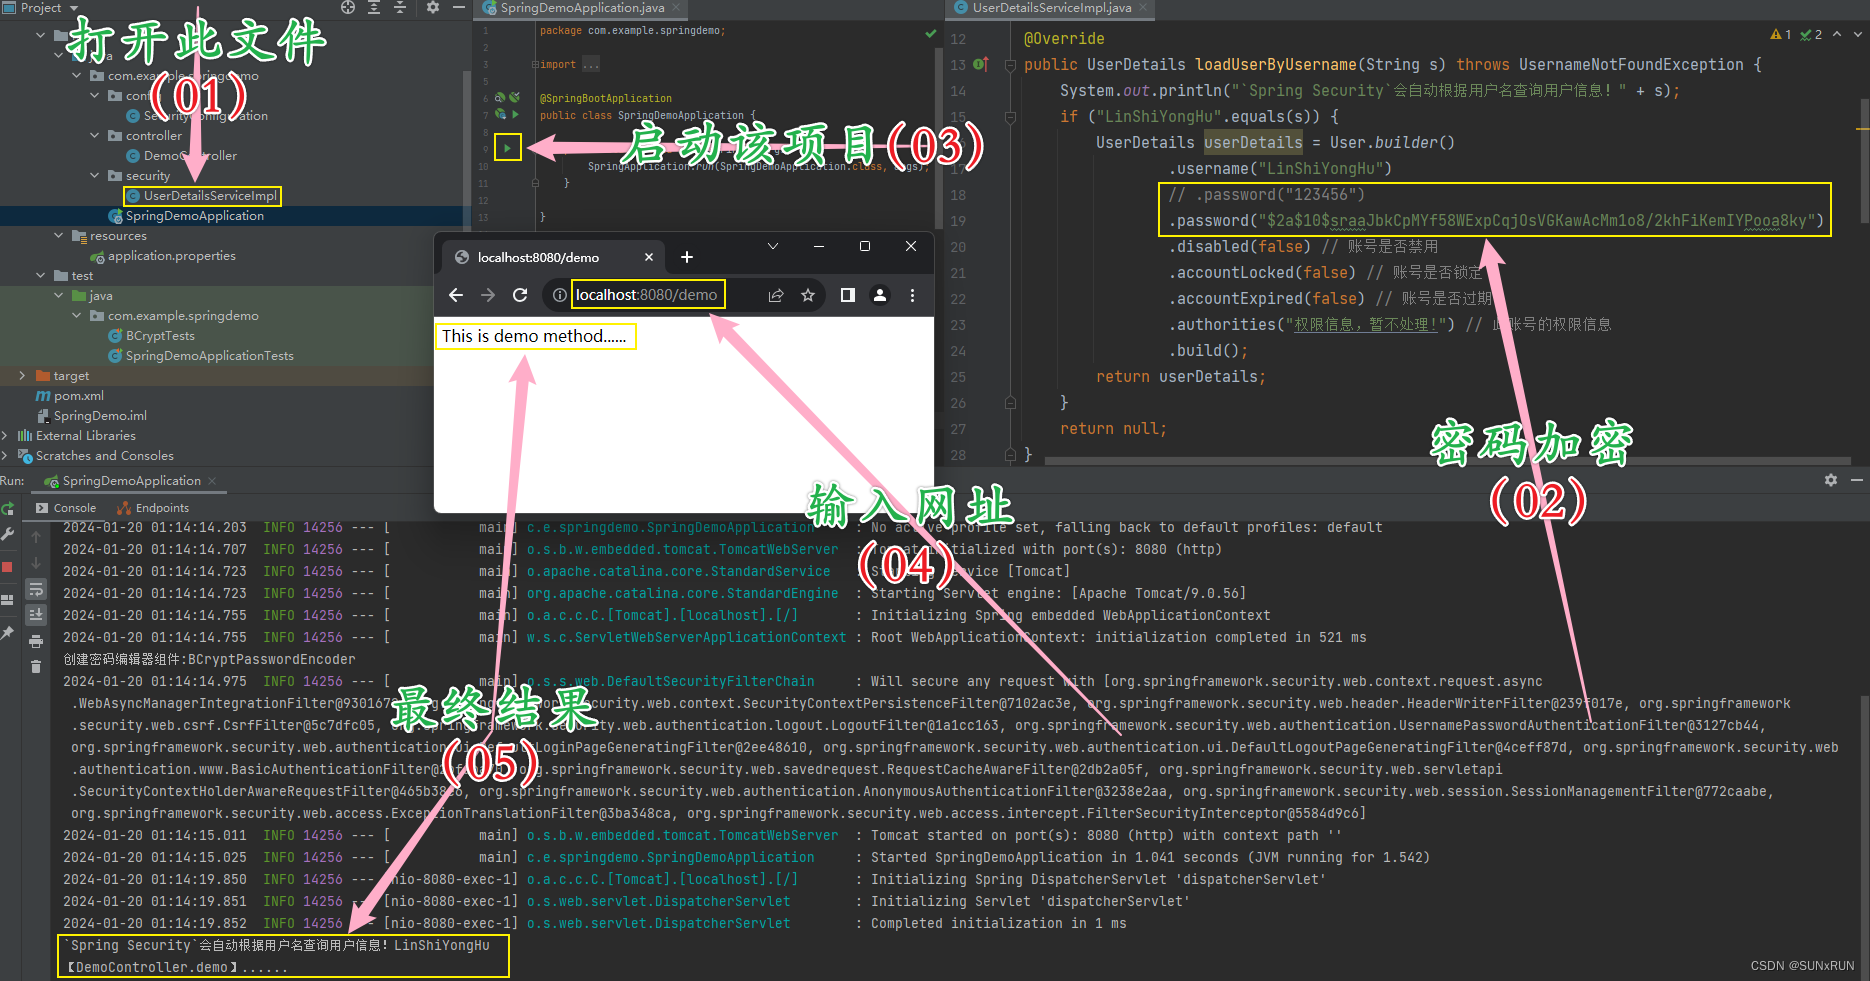
Task: Click the browser address bar showing localhost:8080/demo
Action: 648,294
